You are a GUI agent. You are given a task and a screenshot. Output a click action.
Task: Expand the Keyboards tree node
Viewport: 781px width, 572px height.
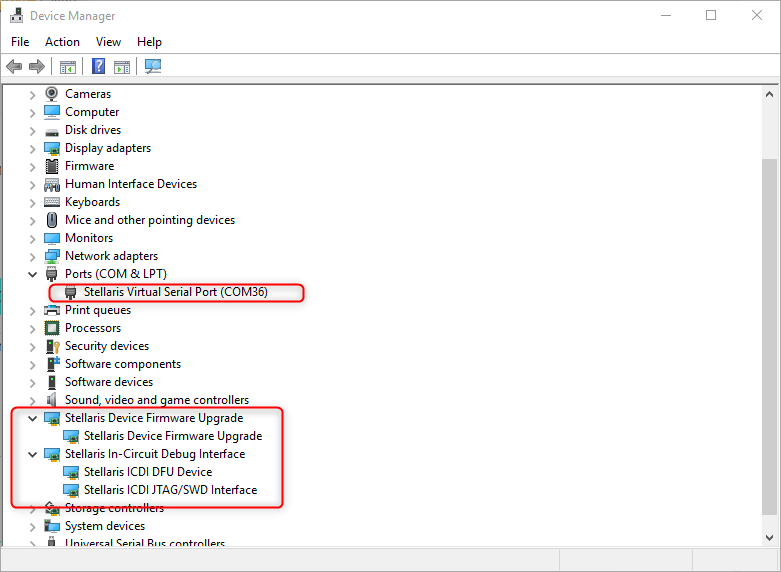(32, 203)
